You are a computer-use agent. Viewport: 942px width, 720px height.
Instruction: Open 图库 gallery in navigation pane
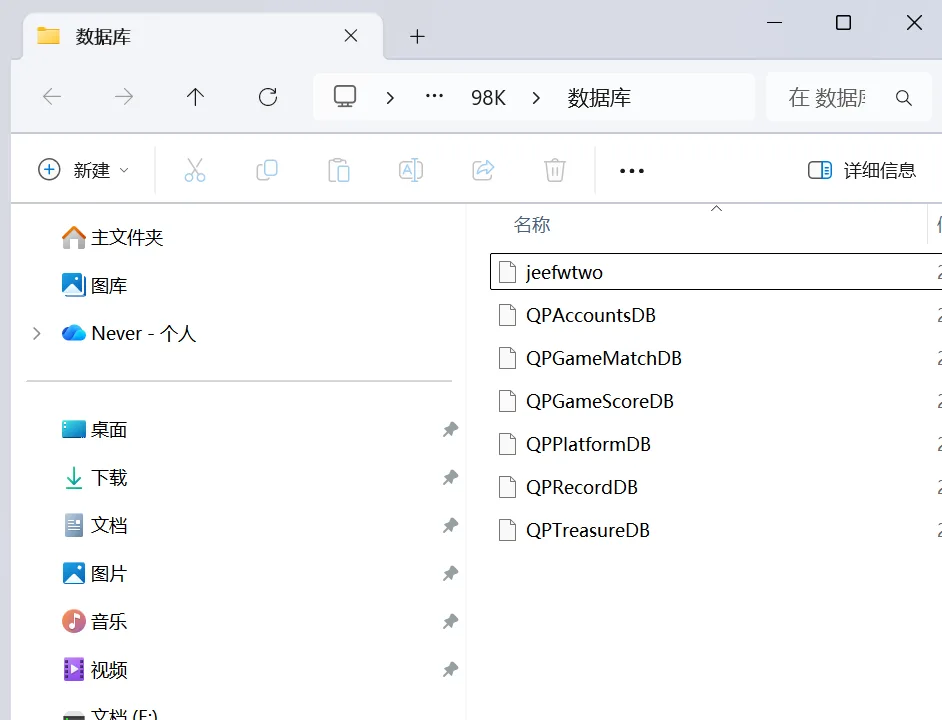(94, 285)
